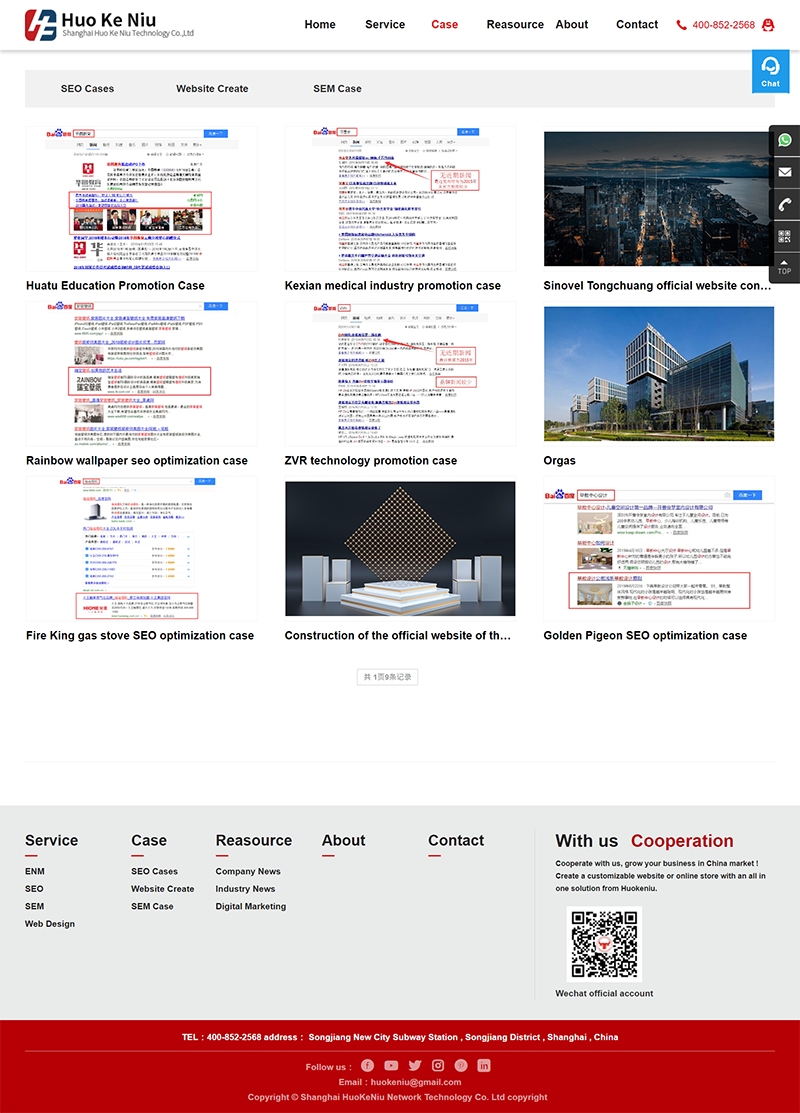The height and width of the screenshot is (1113, 800).
Task: Show the QR code from the side toolbar
Action: click(x=784, y=236)
